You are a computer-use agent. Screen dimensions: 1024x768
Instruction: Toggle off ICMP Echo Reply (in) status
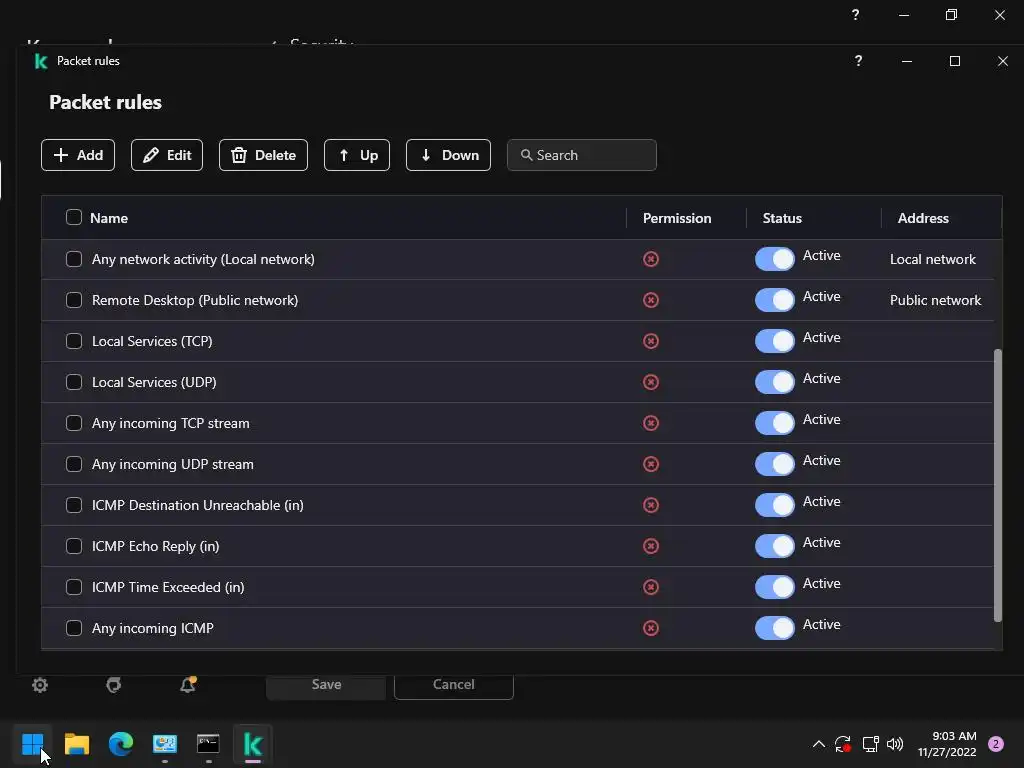pyautogui.click(x=775, y=546)
